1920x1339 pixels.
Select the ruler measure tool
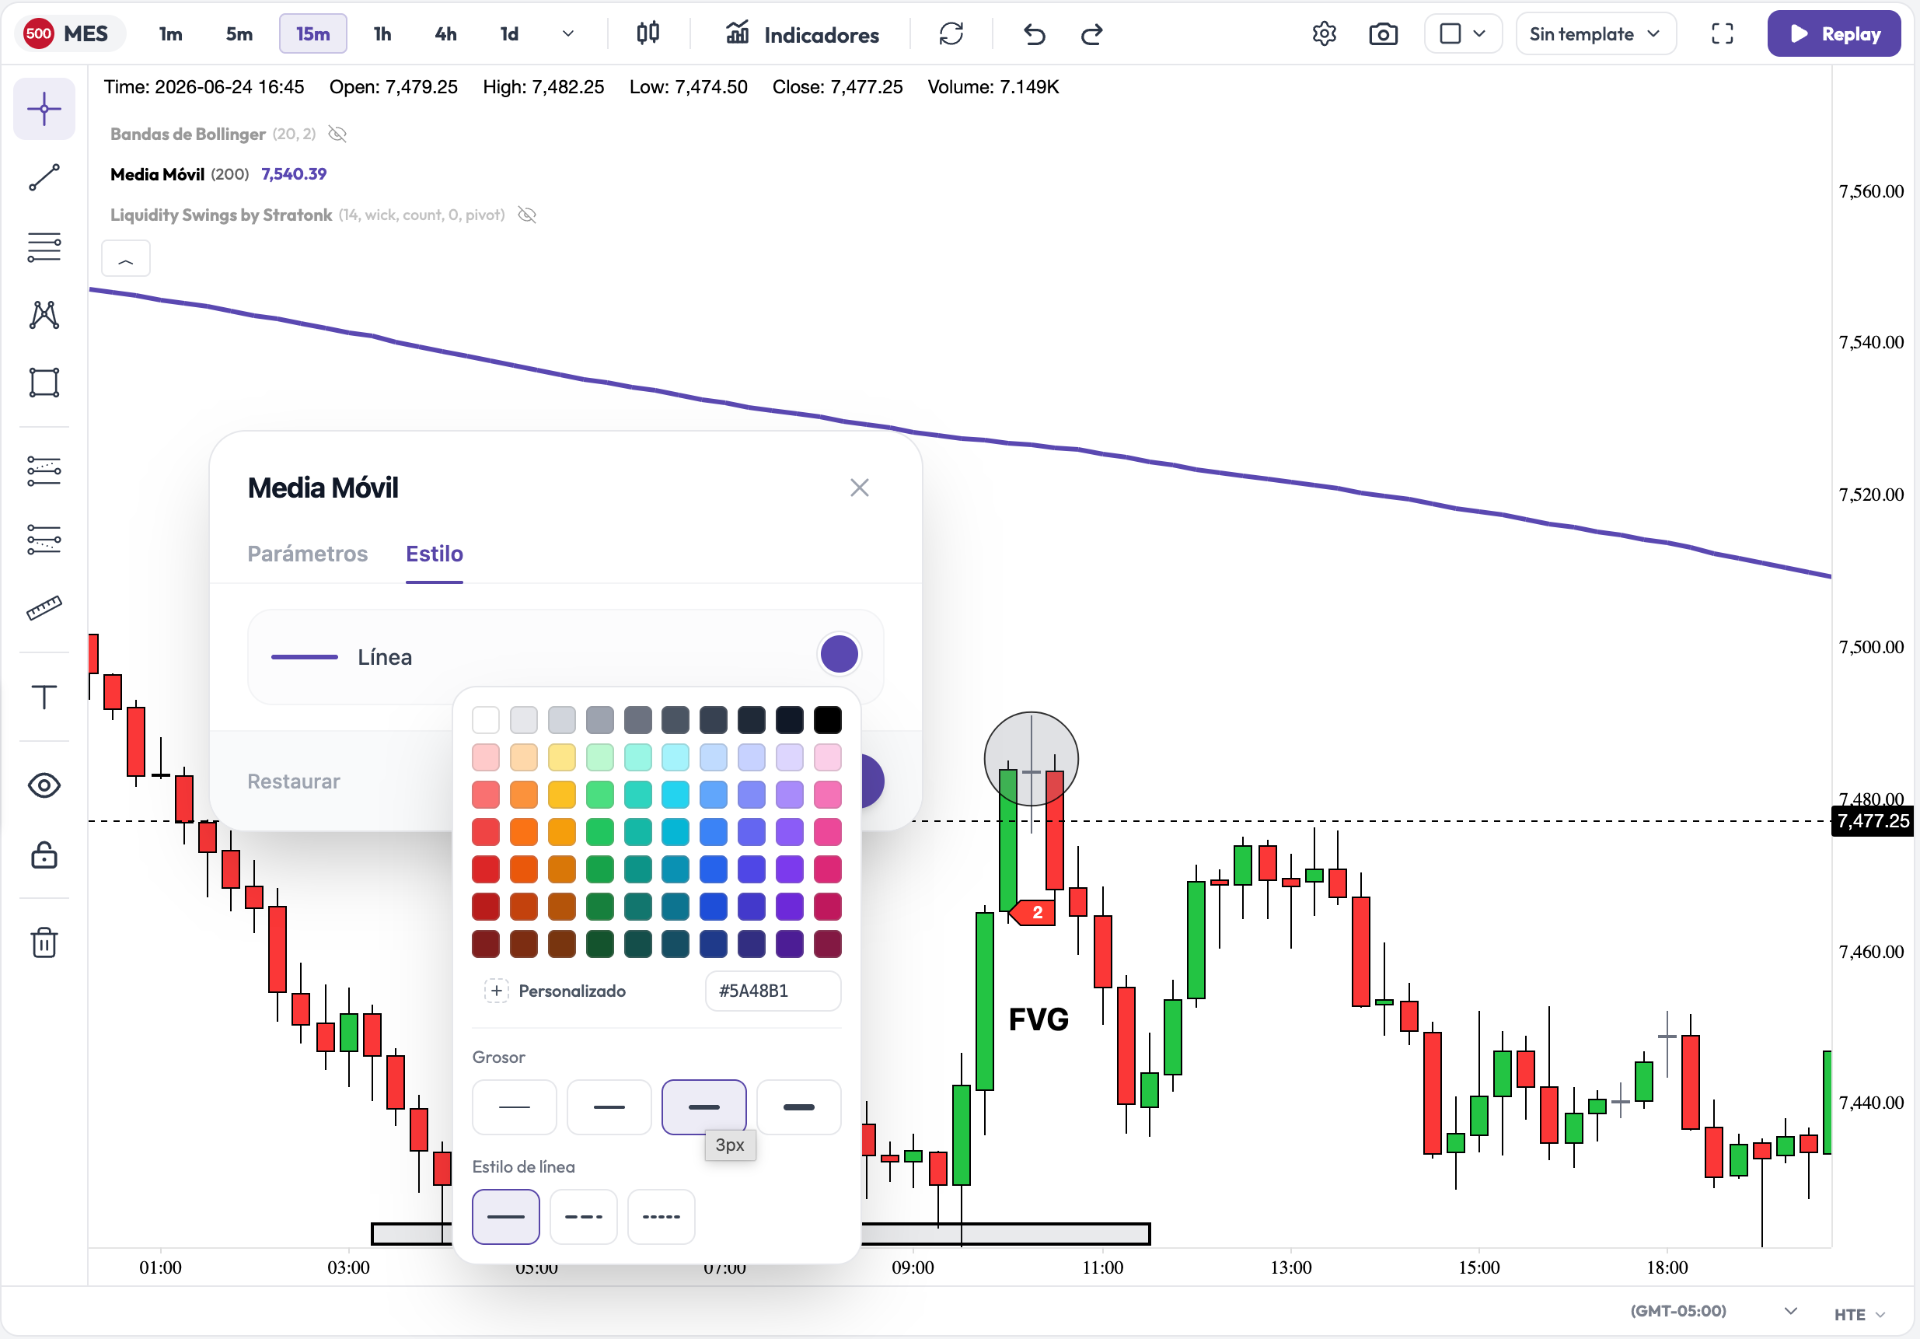44,608
